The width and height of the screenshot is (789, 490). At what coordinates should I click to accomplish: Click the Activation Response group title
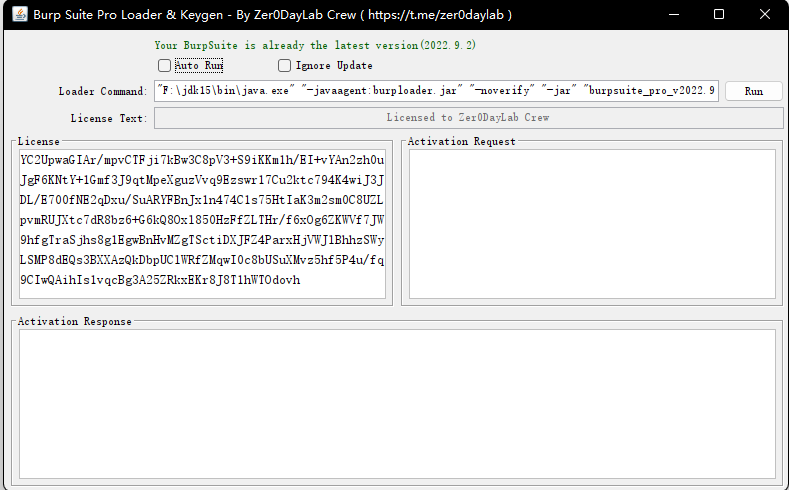pyautogui.click(x=74, y=321)
